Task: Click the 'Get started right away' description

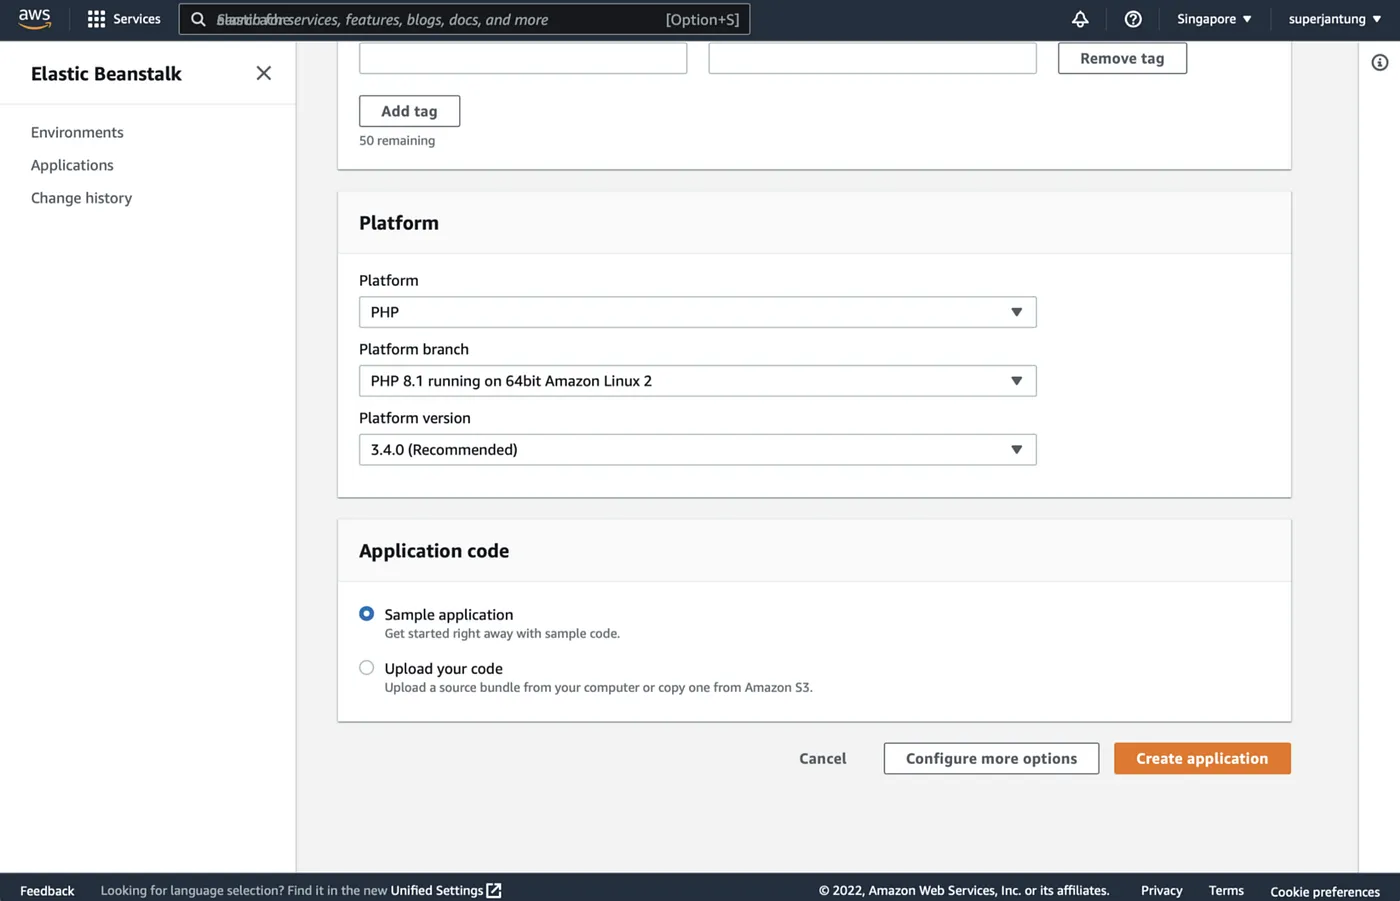Action: tap(502, 634)
